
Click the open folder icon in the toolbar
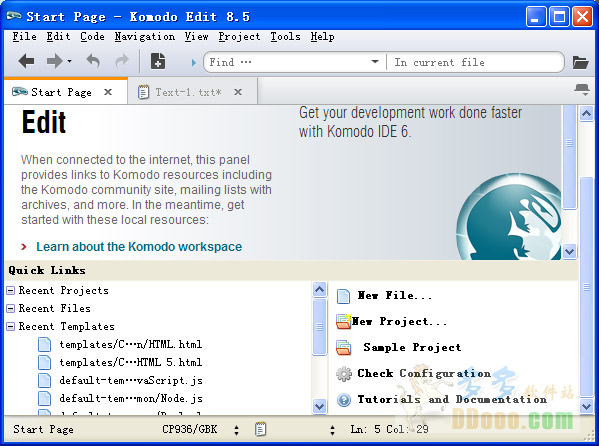tap(580, 62)
